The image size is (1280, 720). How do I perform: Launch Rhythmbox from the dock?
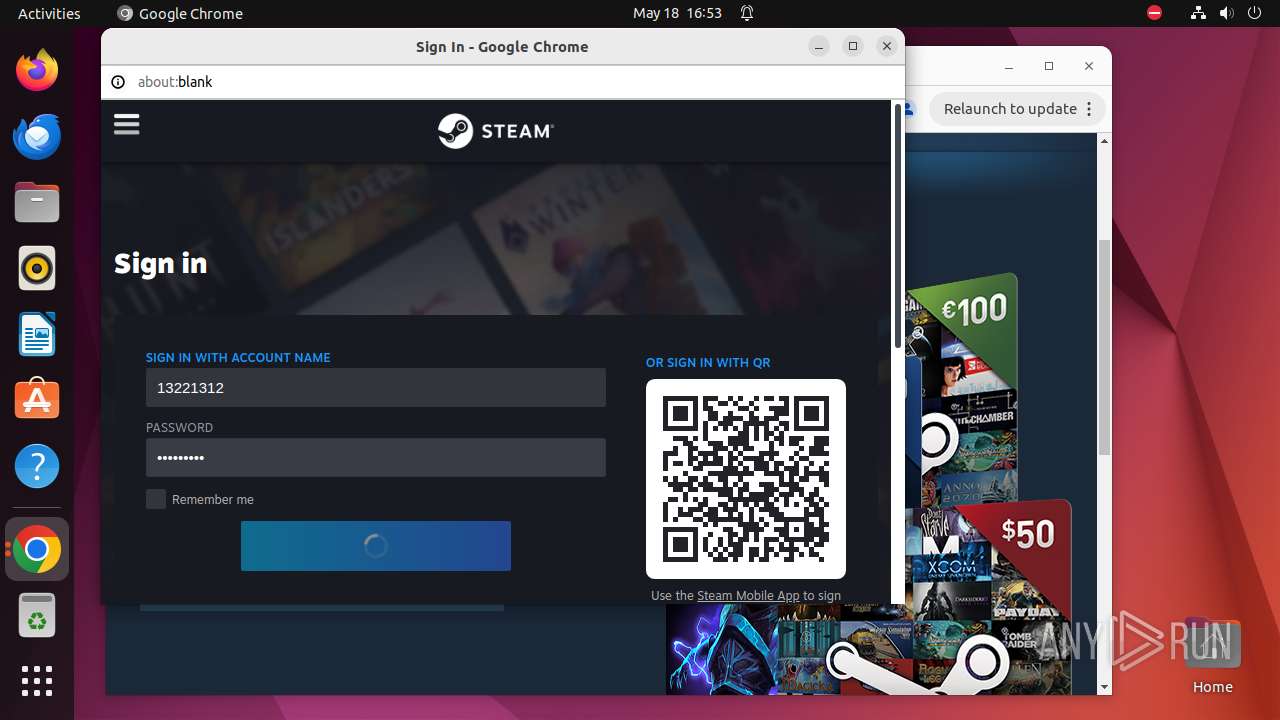coord(37,268)
